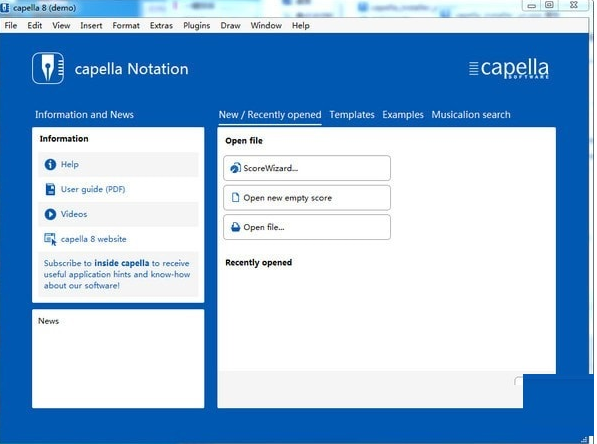Switch to the Examples tab
Screen dimensions: 597x444
tap(403, 115)
